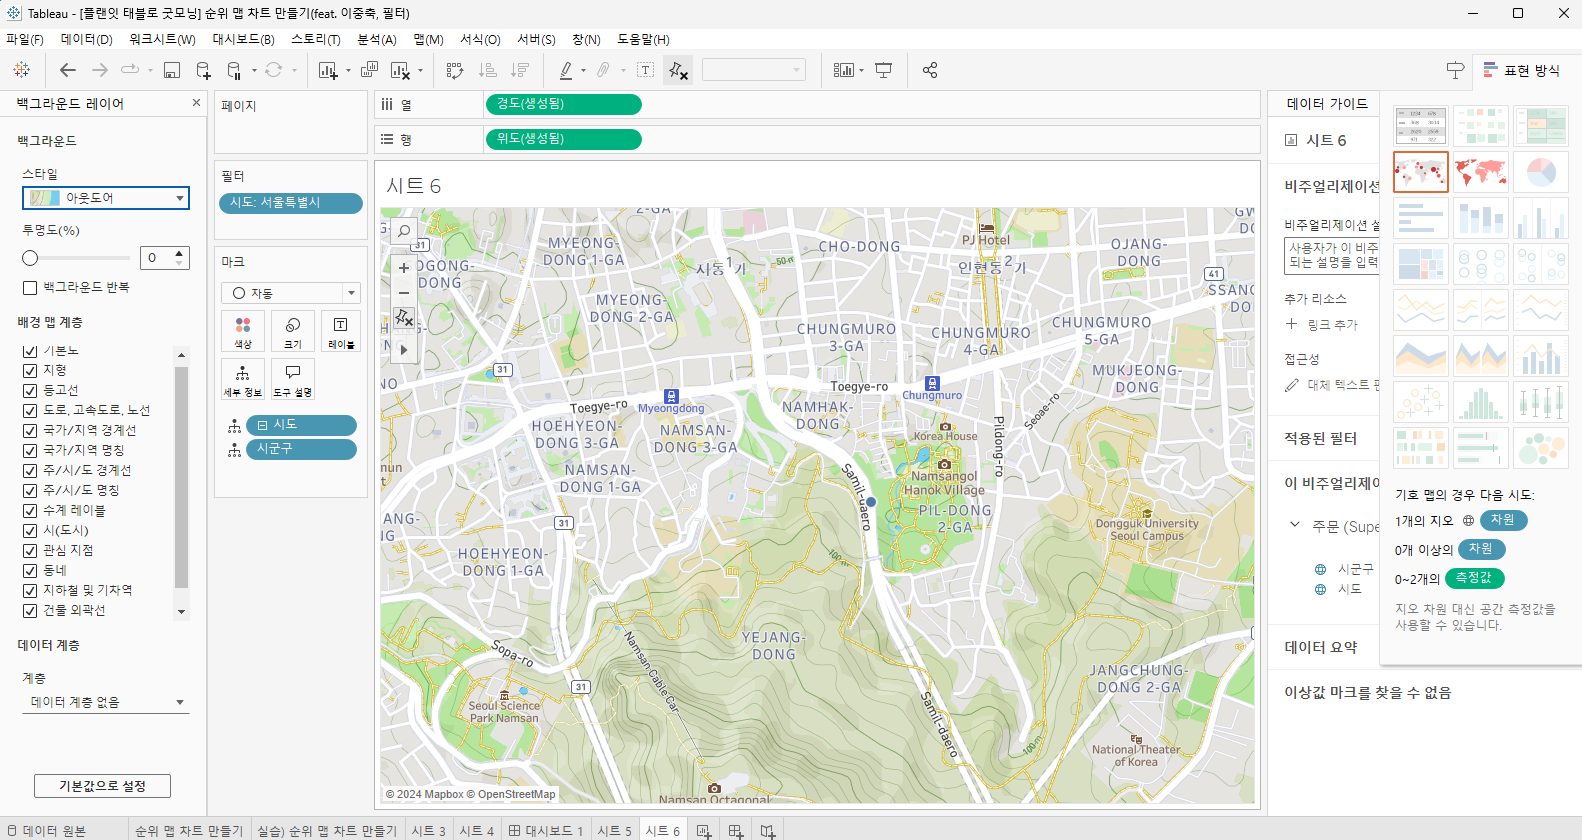Select the symbol map chart thumbnail
Screen dimensions: 1582x840
click(x=1420, y=172)
